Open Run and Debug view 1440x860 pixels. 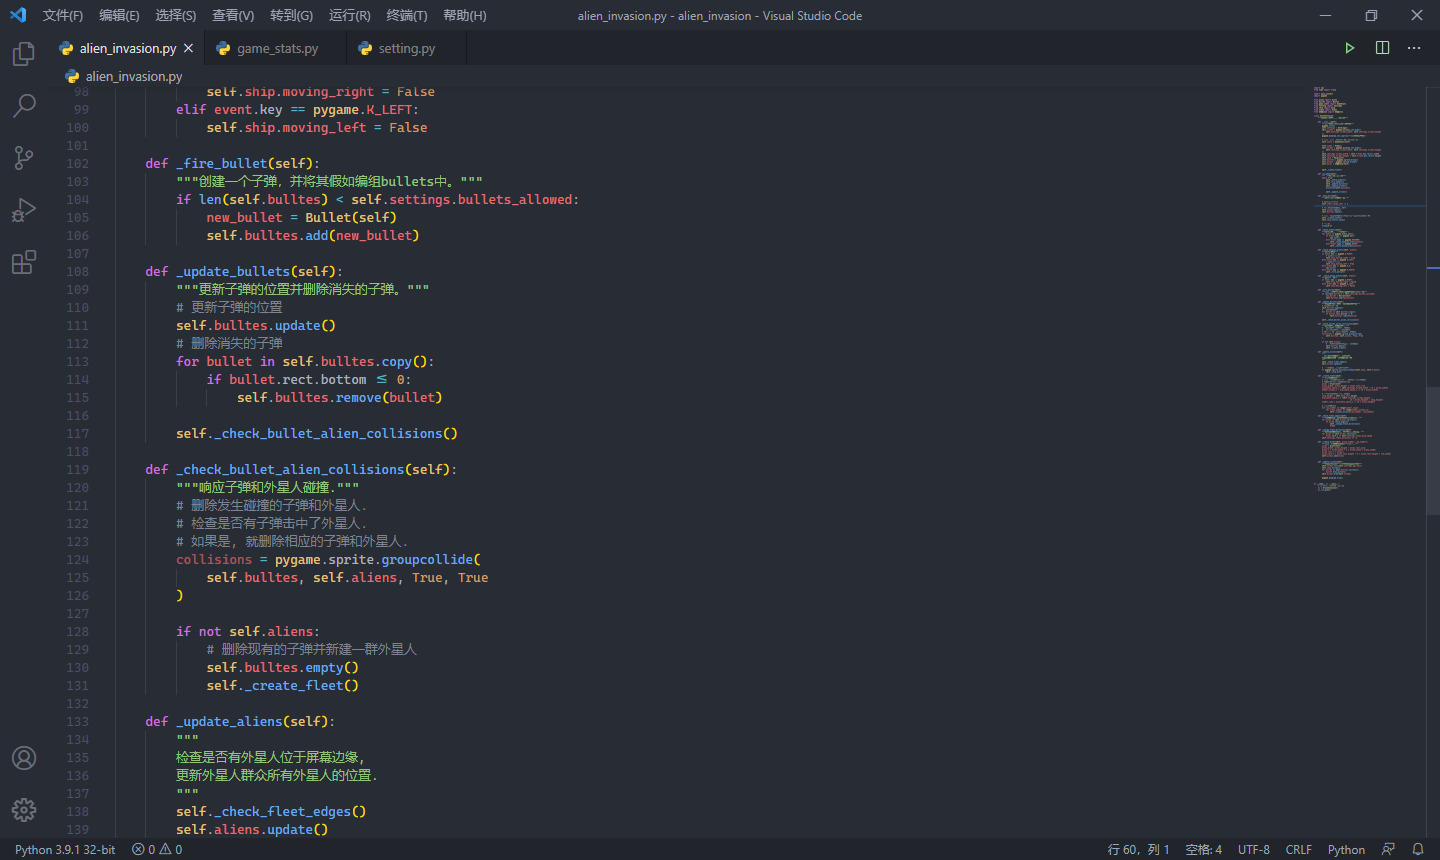click(24, 210)
